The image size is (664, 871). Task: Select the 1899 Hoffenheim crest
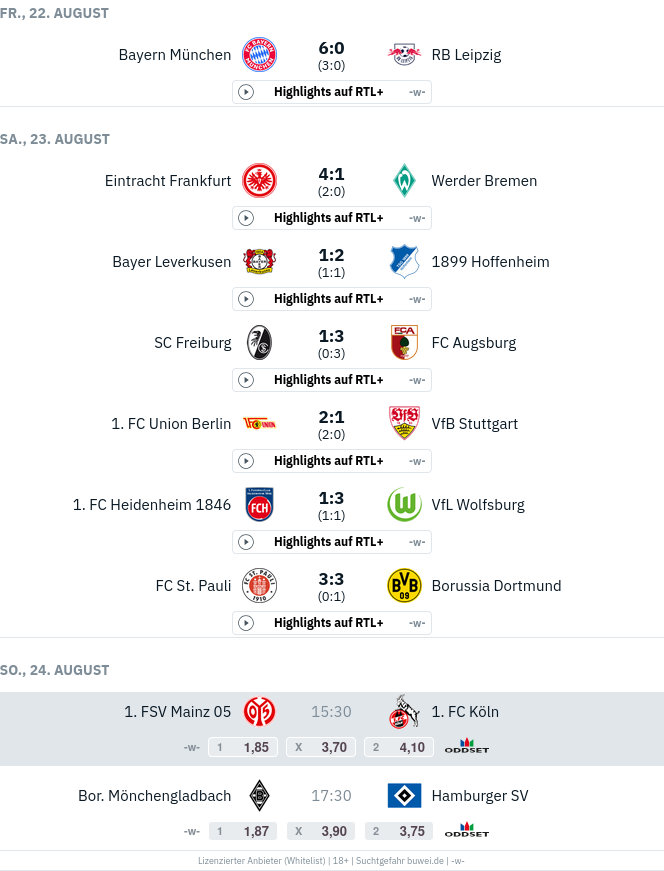pyautogui.click(x=404, y=262)
